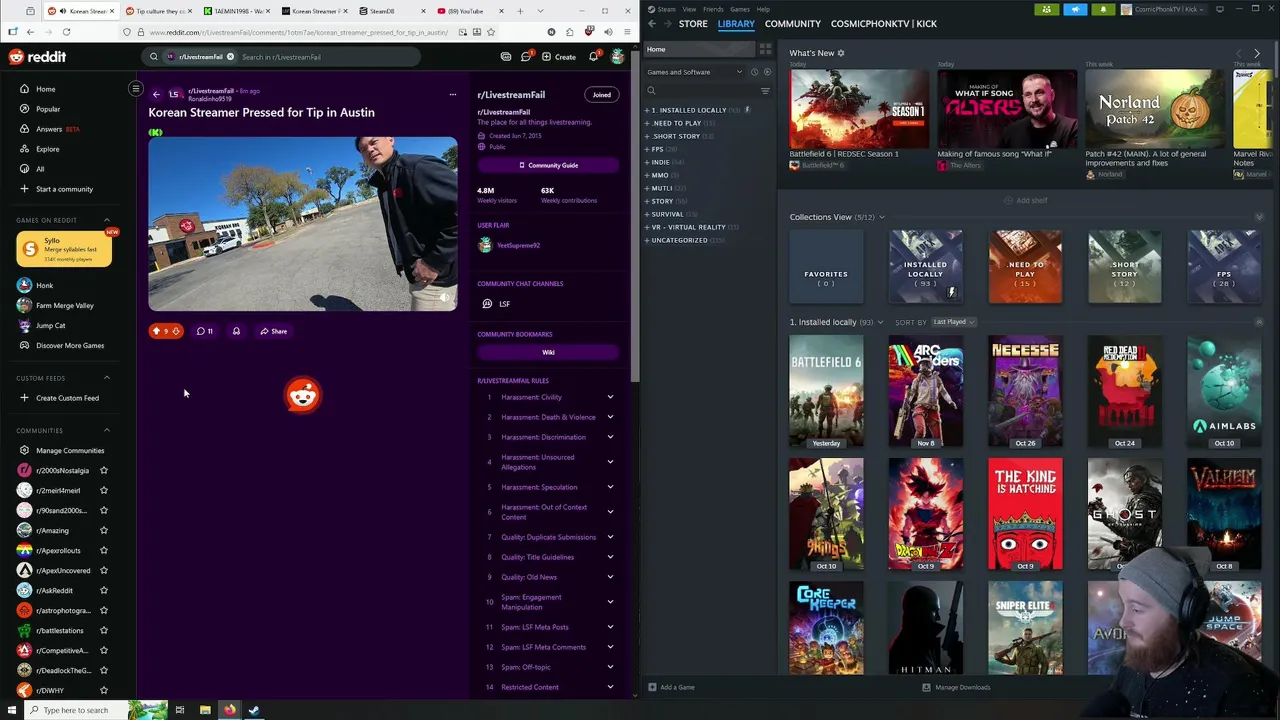Image resolution: width=1280 pixels, height=720 pixels.
Task: Expand rule Harassment: Civility
Action: pyautogui.click(x=610, y=397)
